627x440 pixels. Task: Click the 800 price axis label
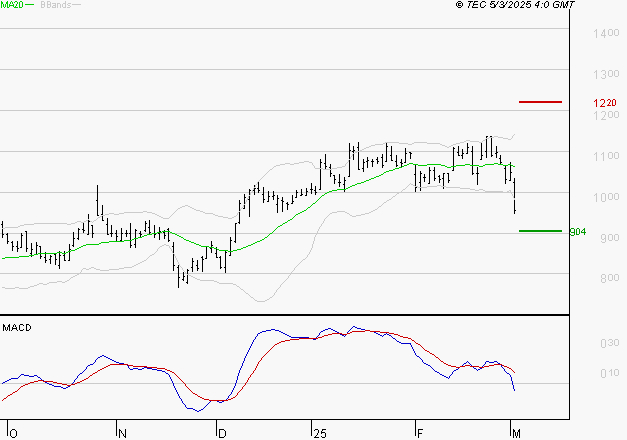[x=610, y=278]
